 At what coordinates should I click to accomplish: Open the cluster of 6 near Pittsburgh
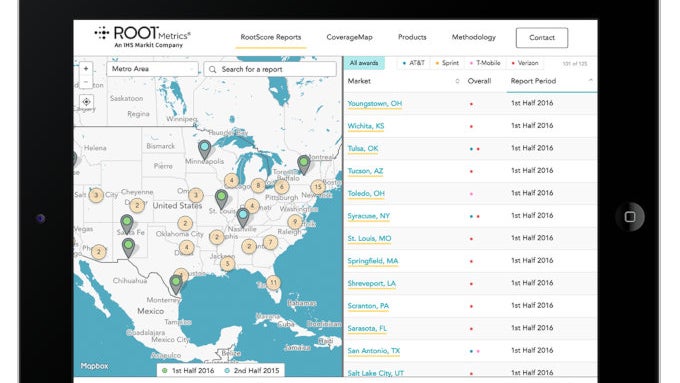tap(281, 187)
